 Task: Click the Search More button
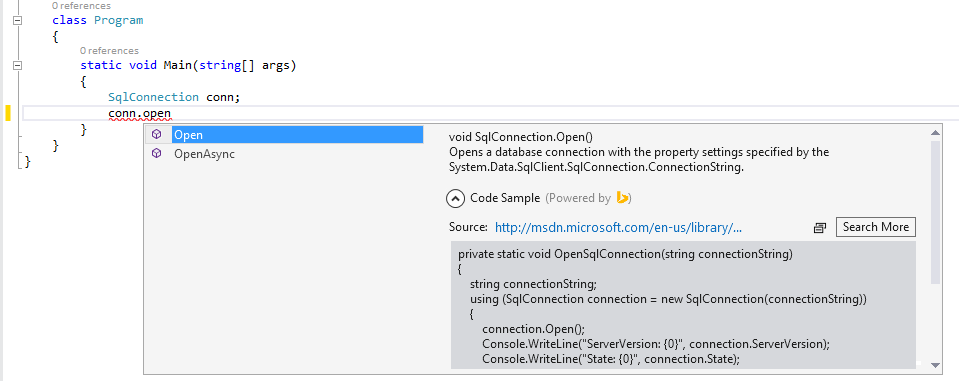[x=876, y=227]
